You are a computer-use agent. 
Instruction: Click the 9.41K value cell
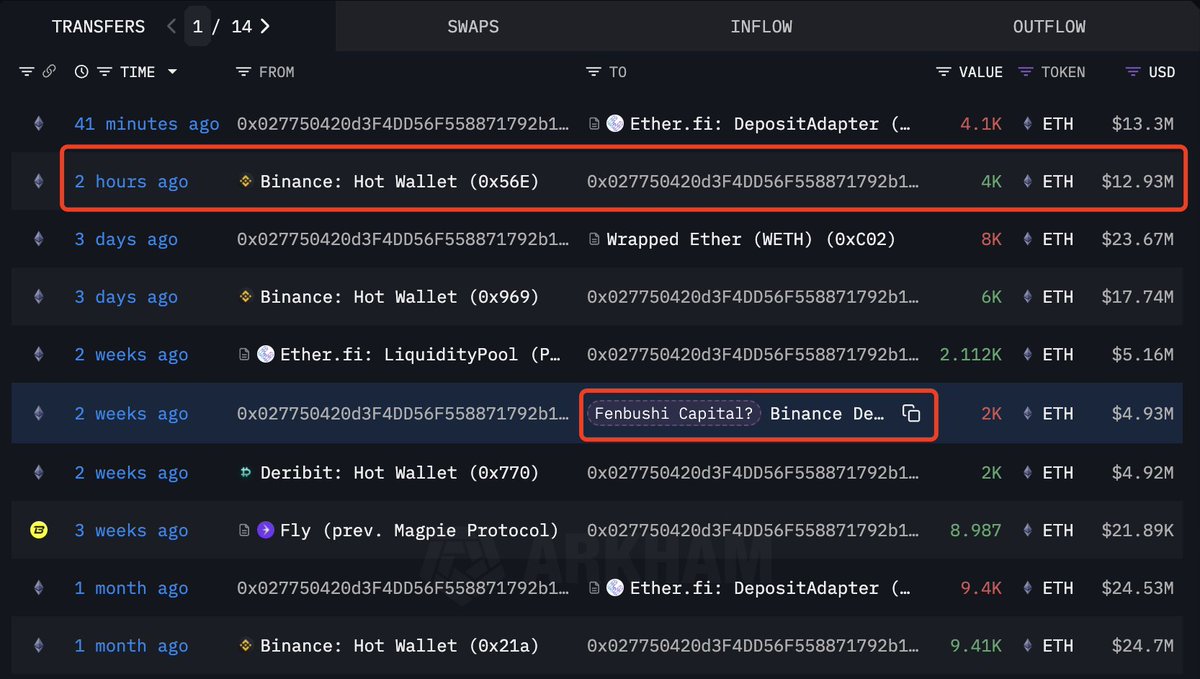pos(975,646)
